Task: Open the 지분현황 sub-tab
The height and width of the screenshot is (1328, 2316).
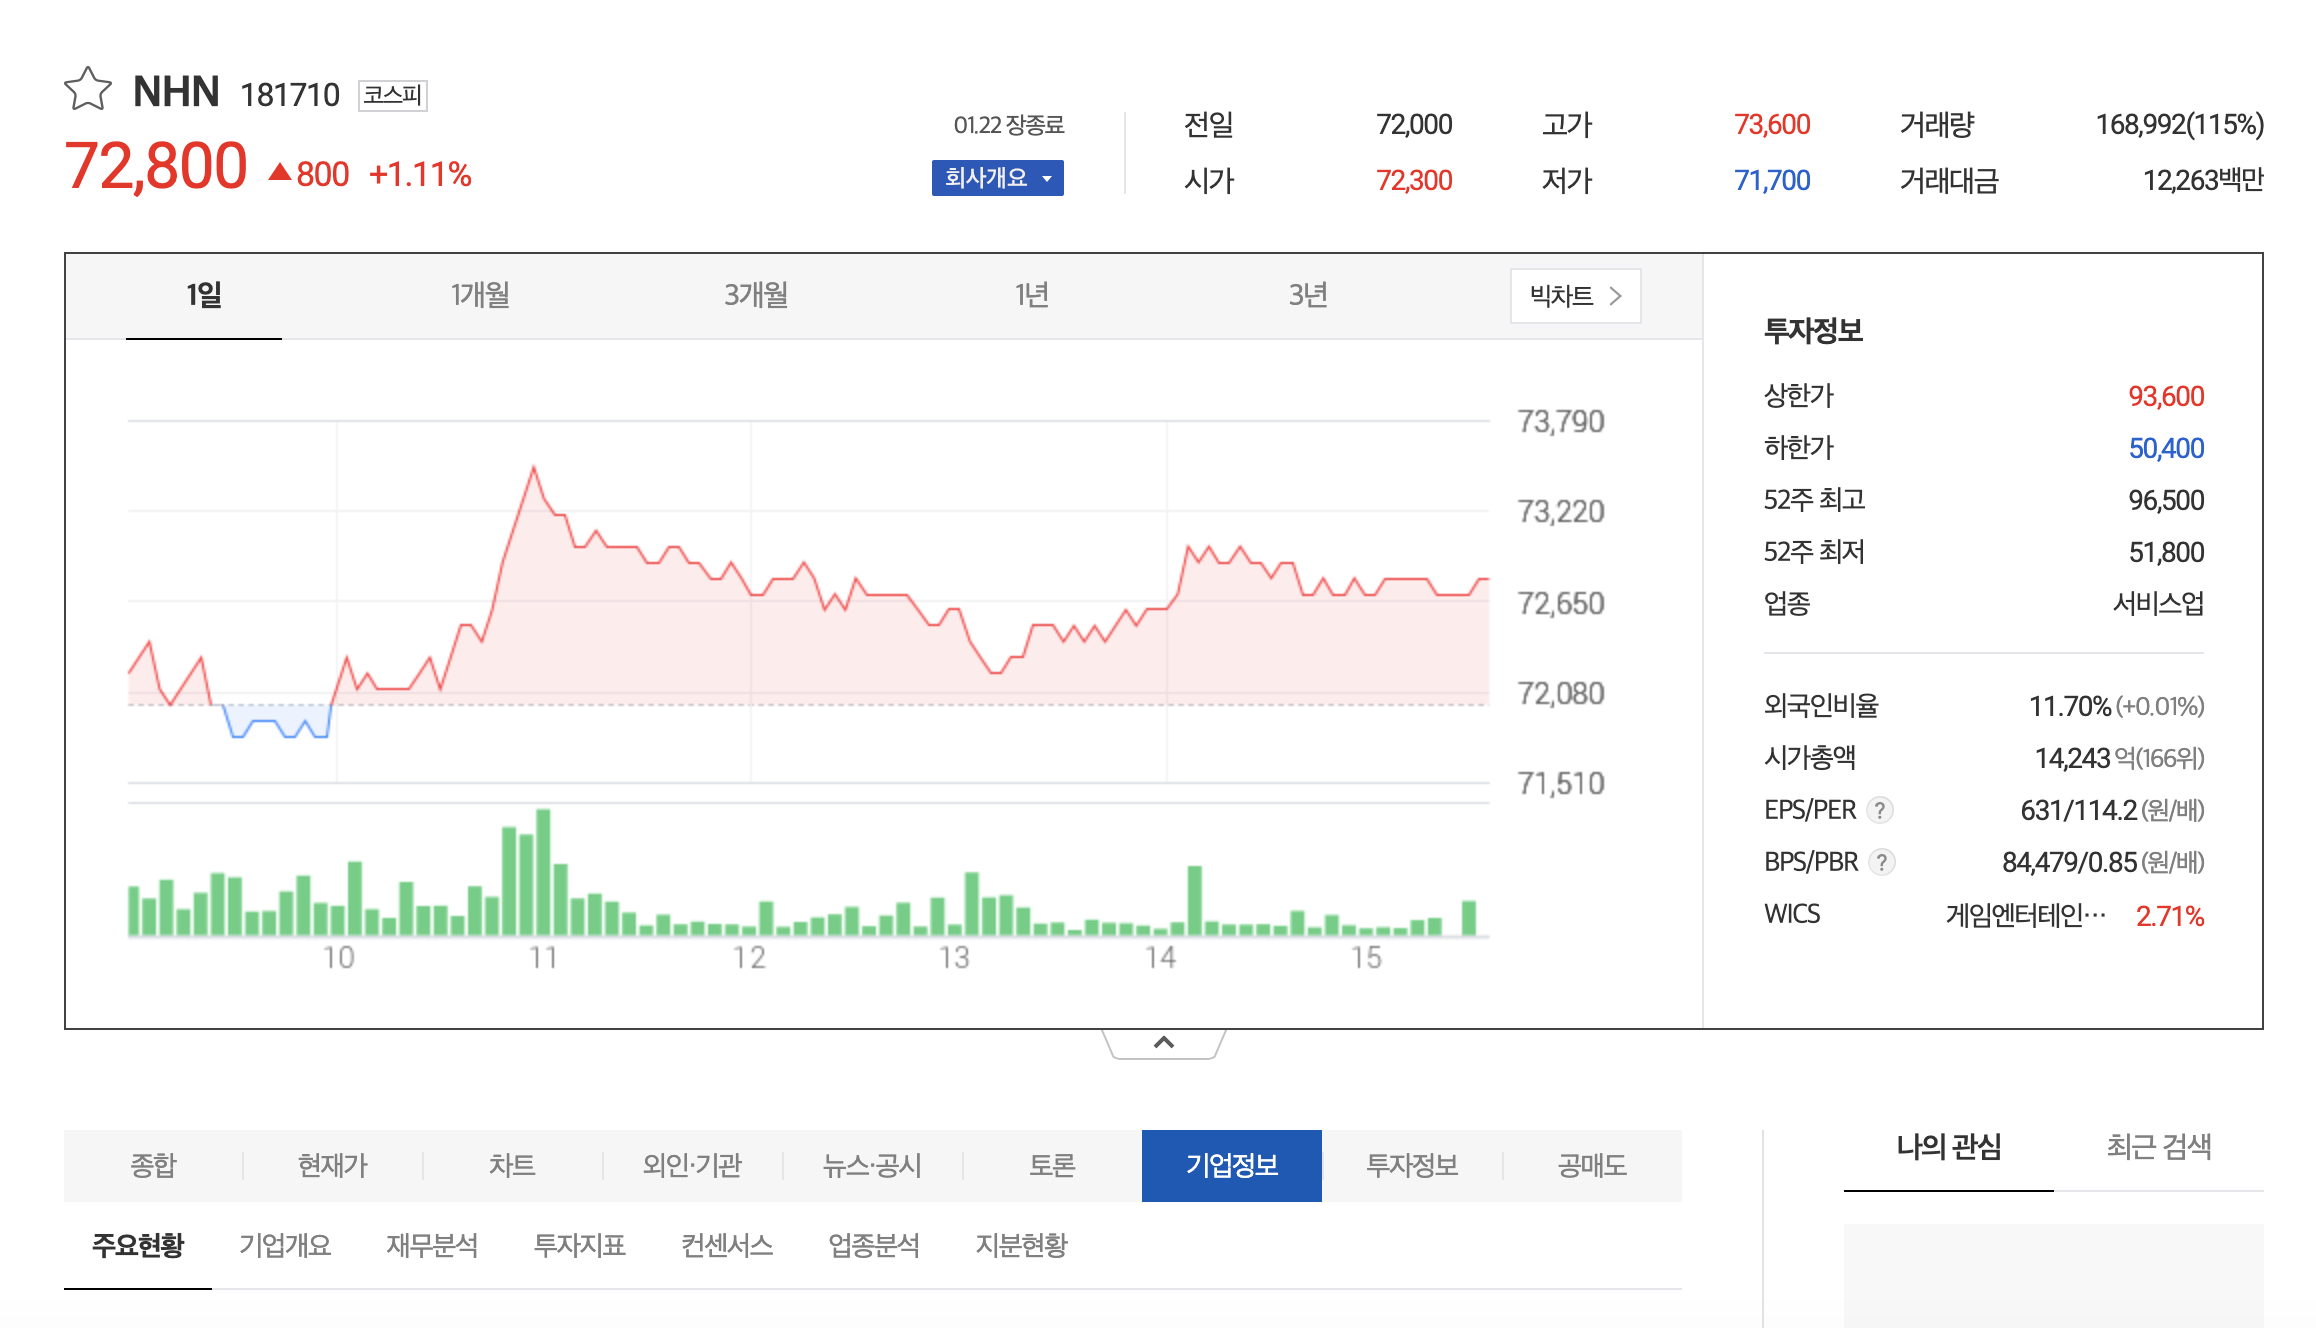Action: tap(1022, 1246)
